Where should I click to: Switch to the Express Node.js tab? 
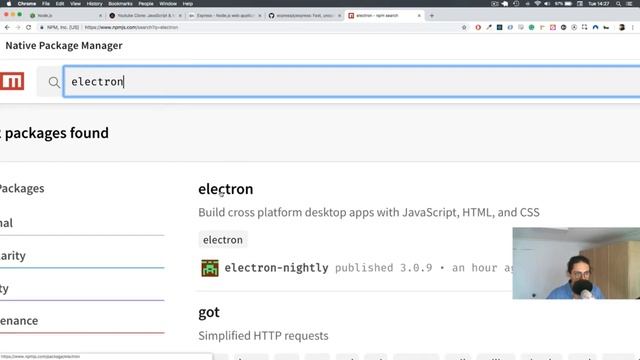224,16
